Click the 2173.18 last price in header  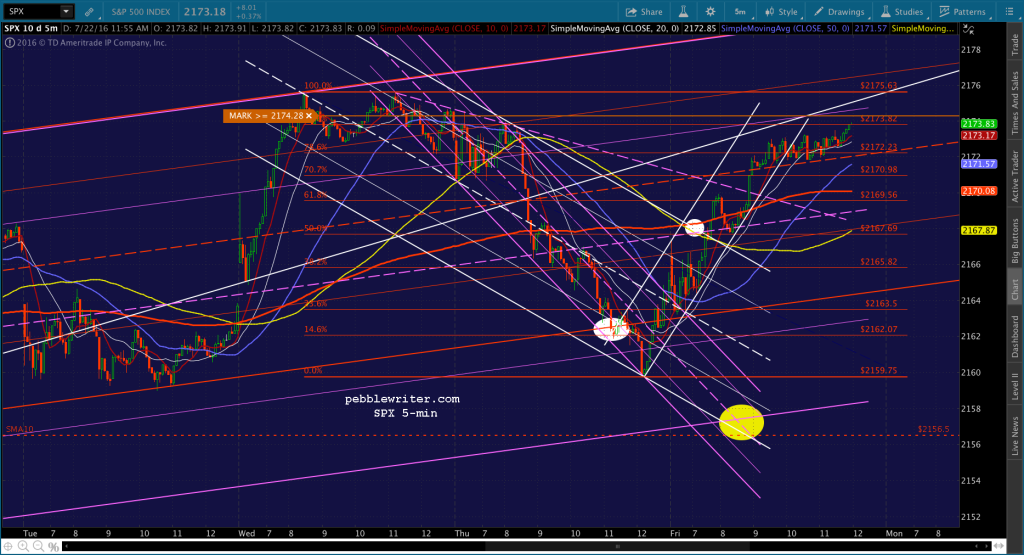(x=204, y=12)
